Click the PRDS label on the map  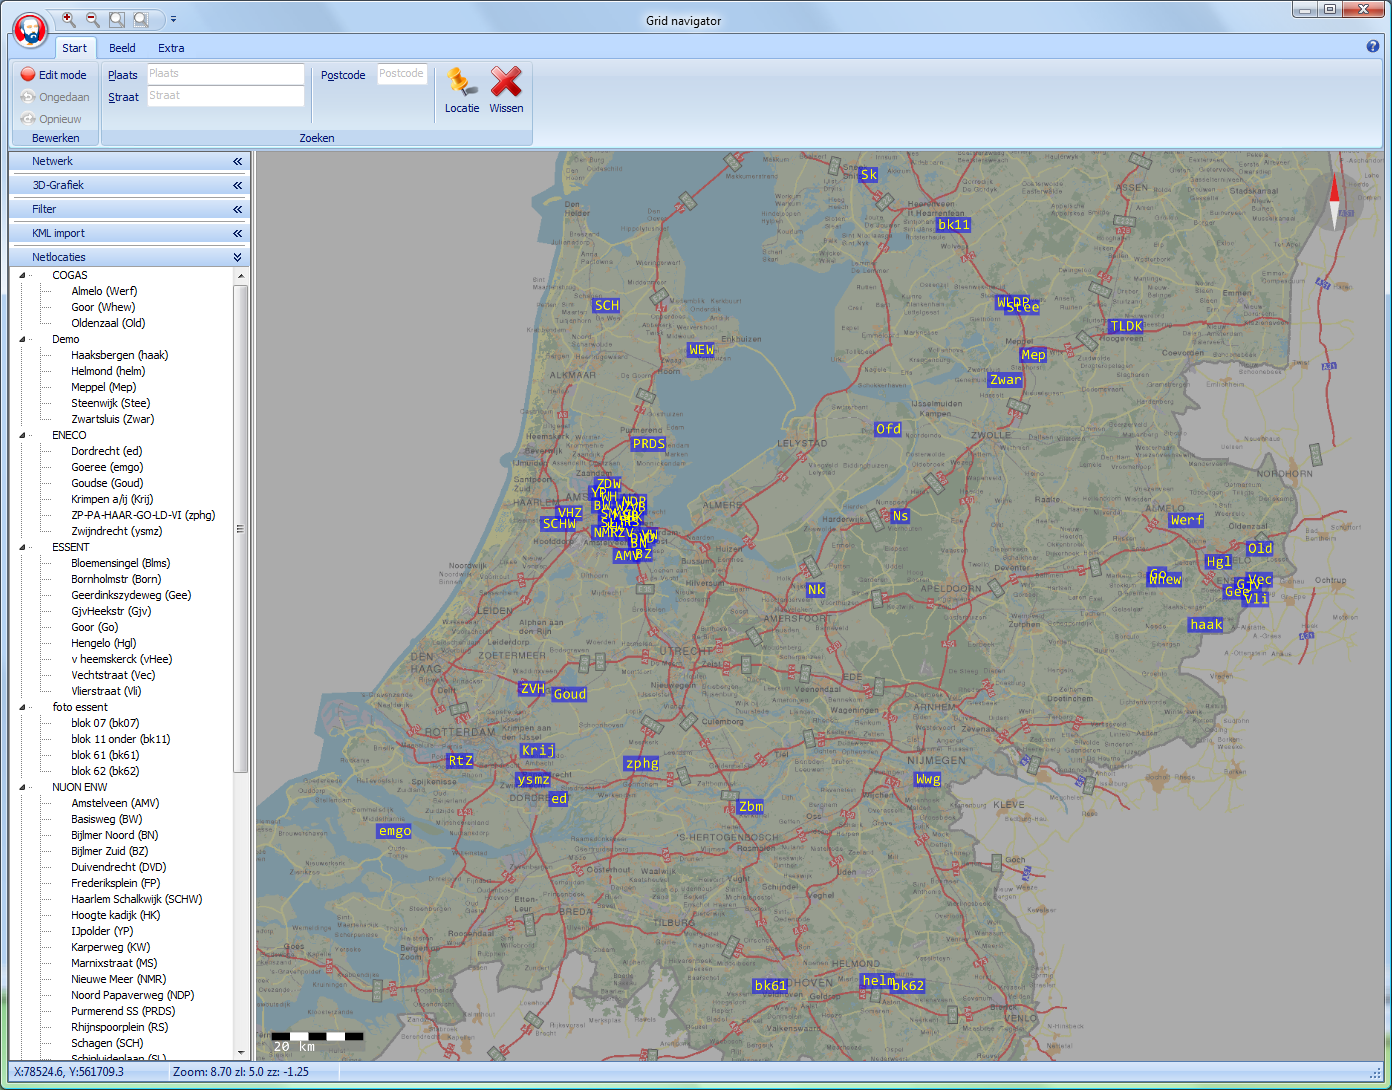click(x=648, y=444)
